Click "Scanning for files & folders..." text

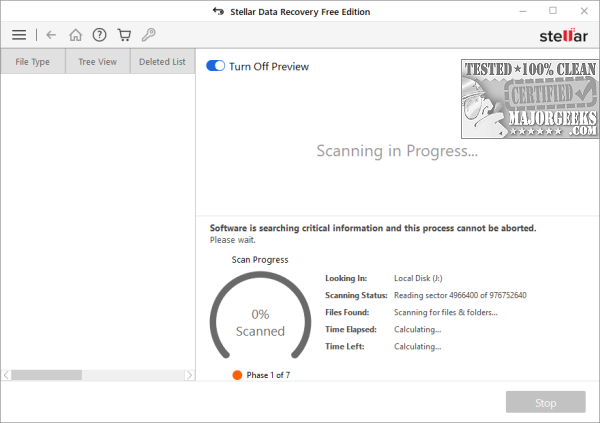tap(446, 312)
